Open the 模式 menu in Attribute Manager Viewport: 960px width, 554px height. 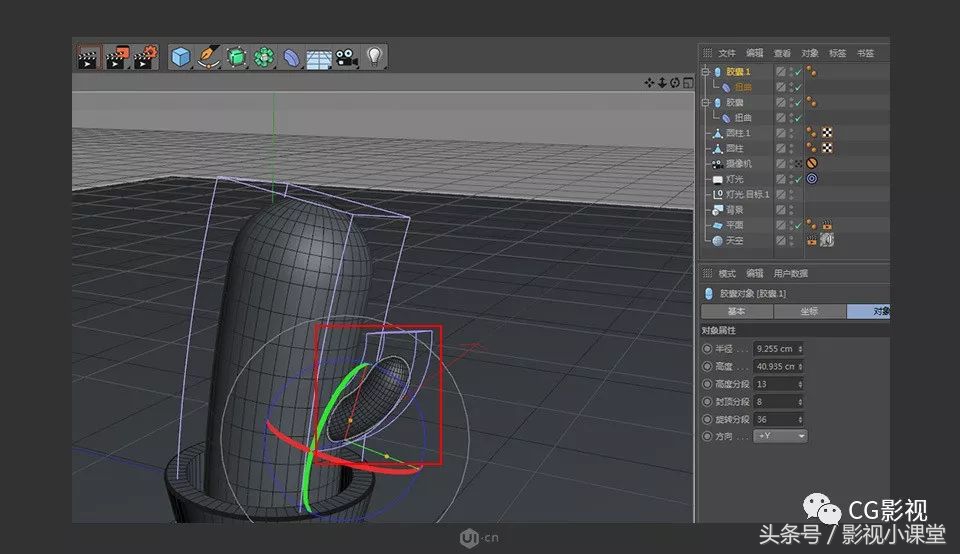pos(727,274)
